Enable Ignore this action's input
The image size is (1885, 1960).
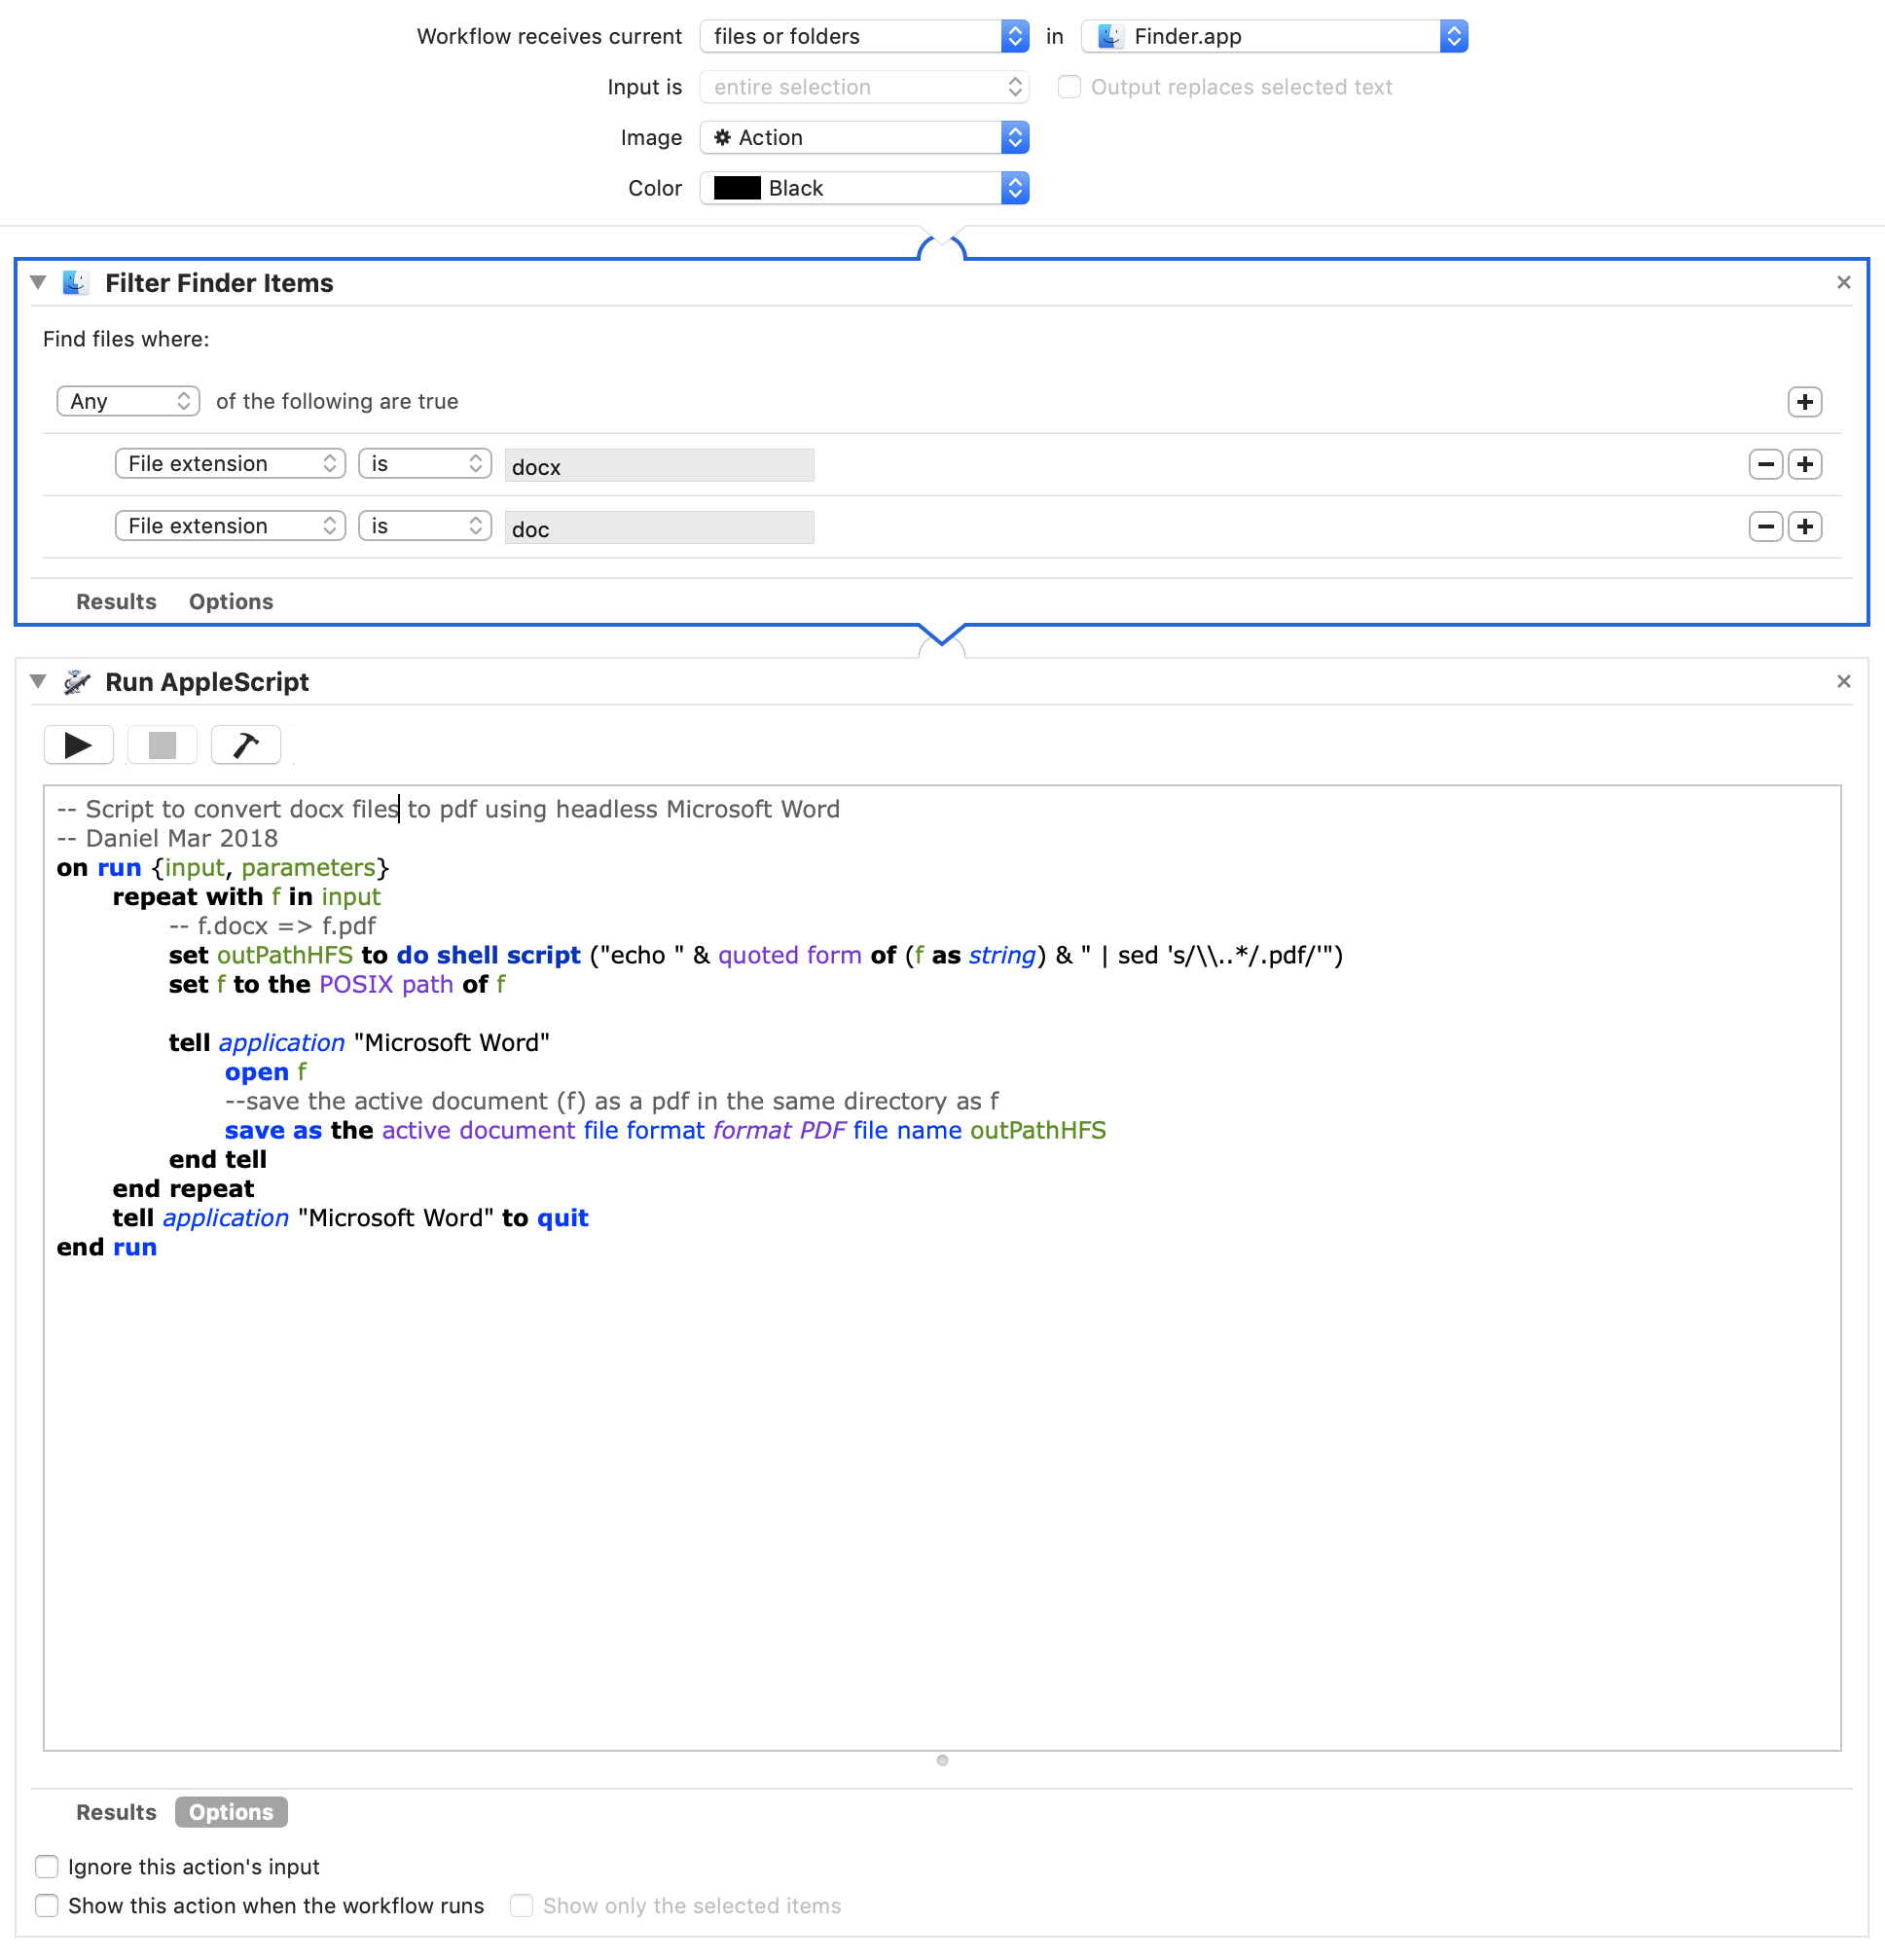coord(47,1867)
